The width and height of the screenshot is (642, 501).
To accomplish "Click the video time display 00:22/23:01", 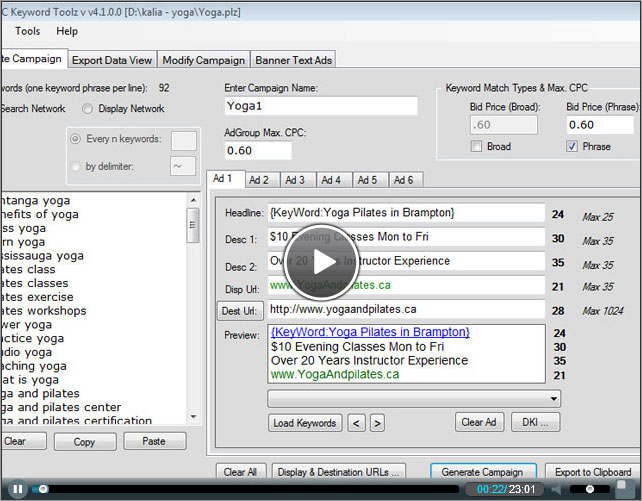I will [506, 489].
